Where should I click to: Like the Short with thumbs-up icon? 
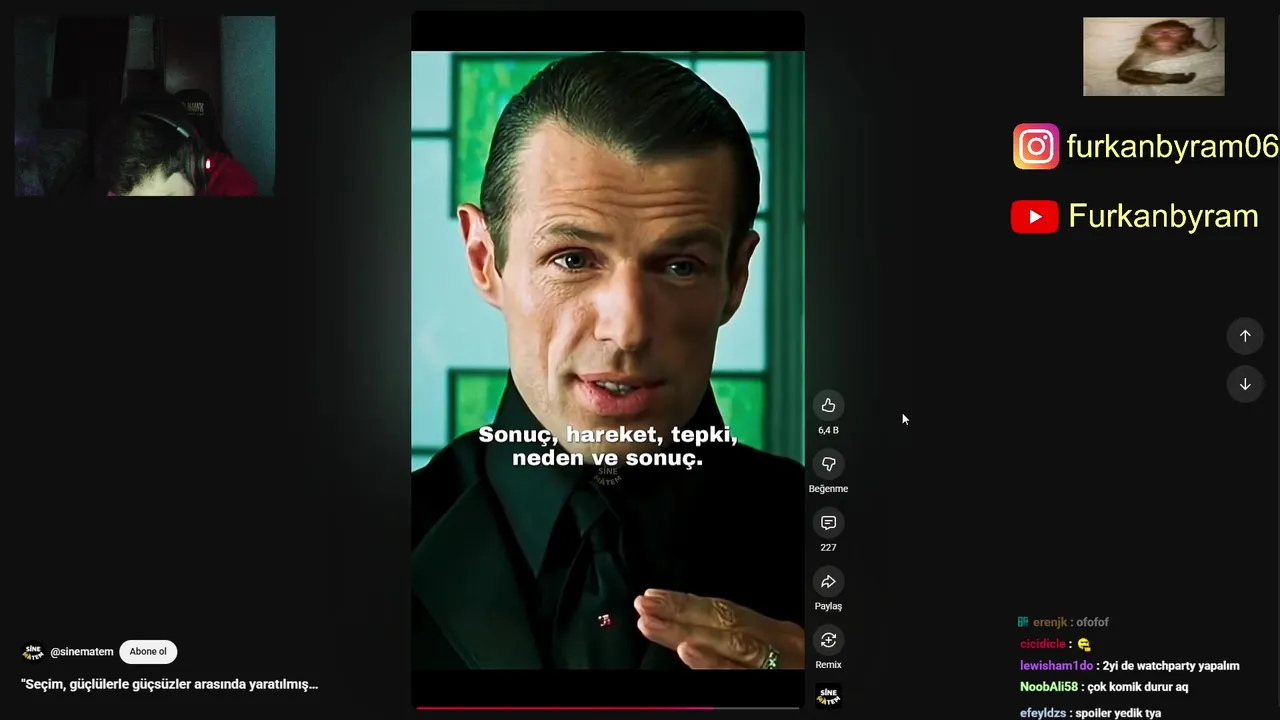pyautogui.click(x=828, y=405)
